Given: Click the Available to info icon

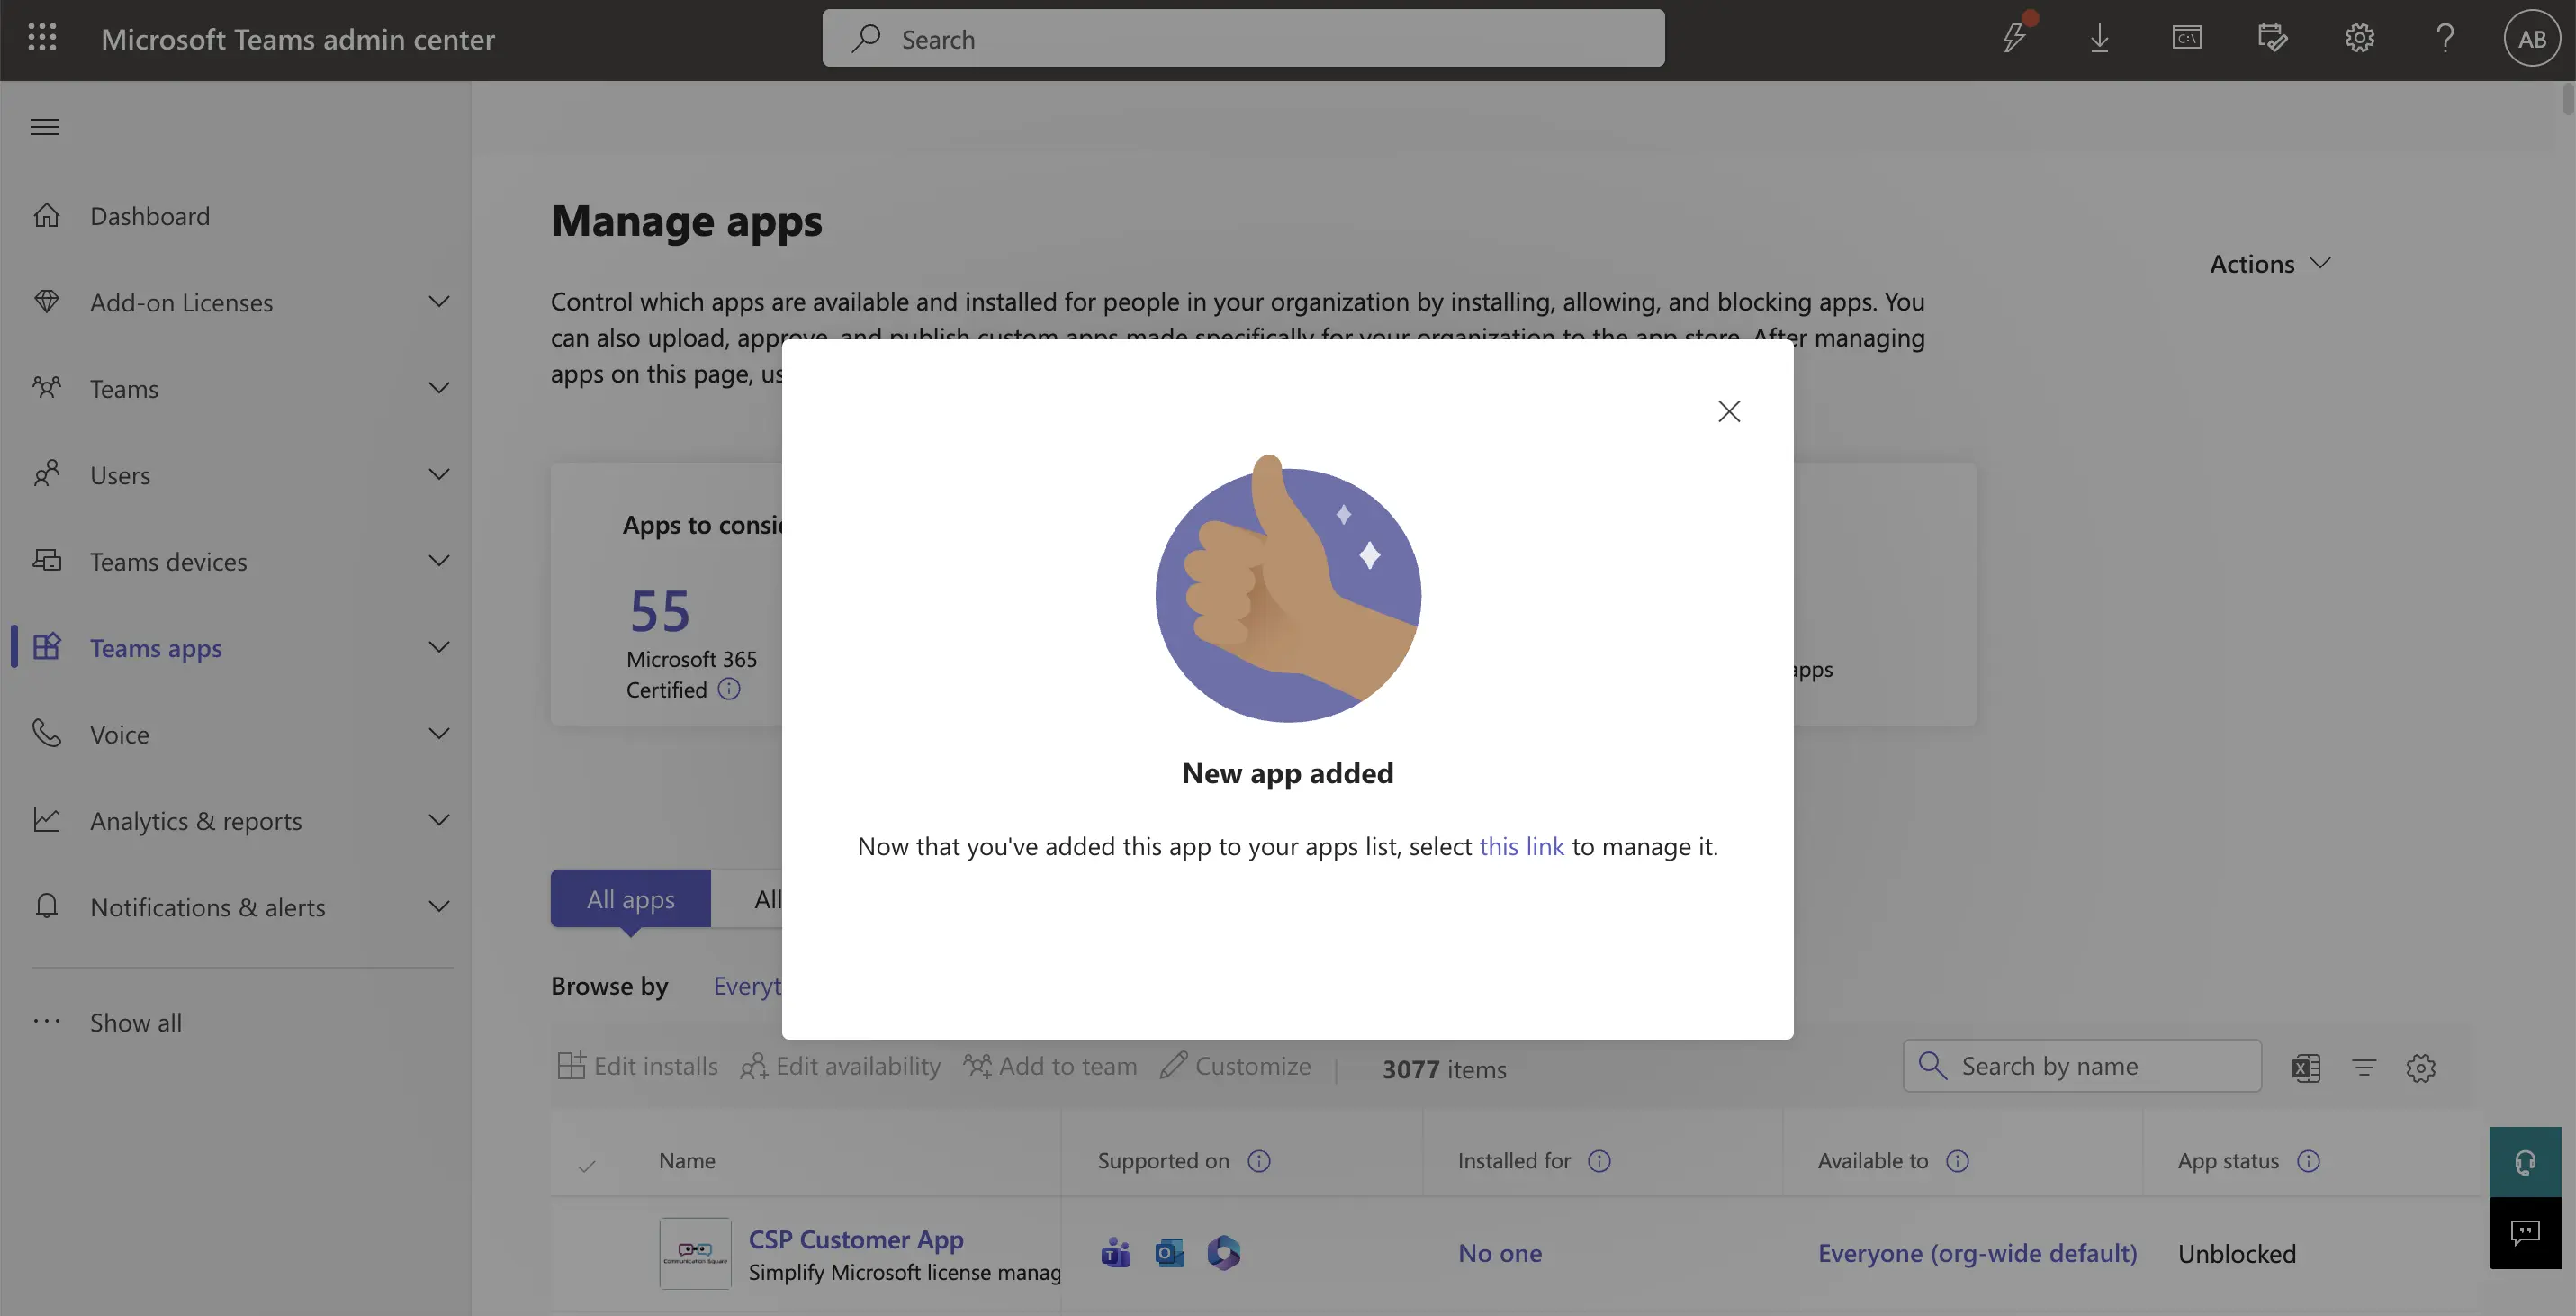Looking at the screenshot, I should (x=1957, y=1161).
